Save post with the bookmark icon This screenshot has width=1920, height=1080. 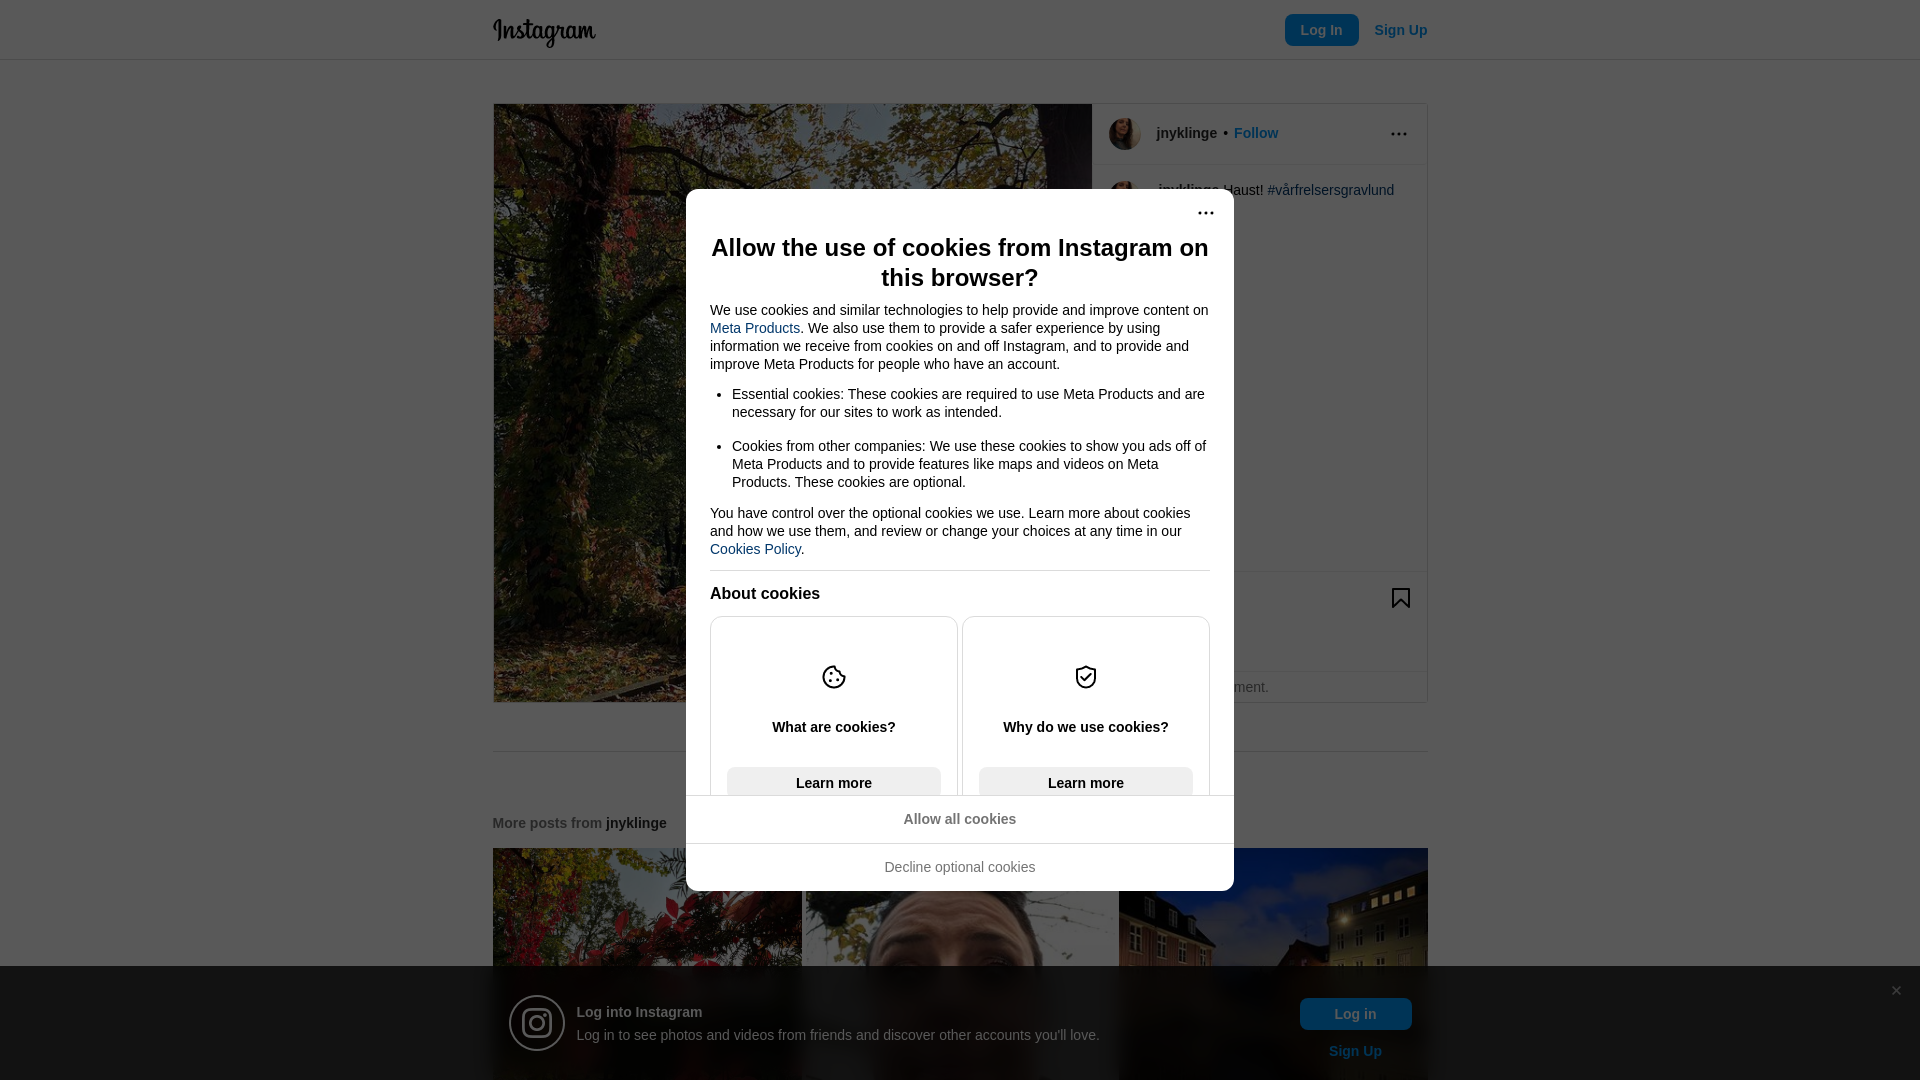tap(1401, 598)
